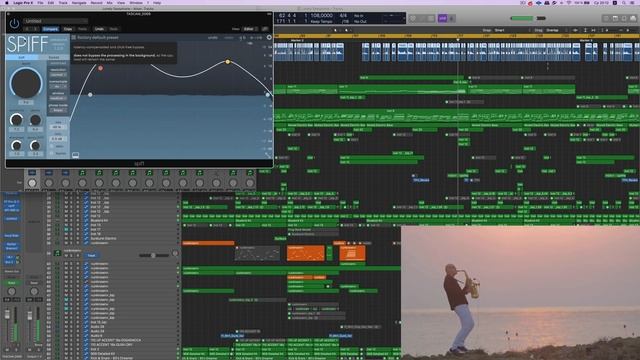Click the resize handle icon of Spiff window

coord(268,155)
